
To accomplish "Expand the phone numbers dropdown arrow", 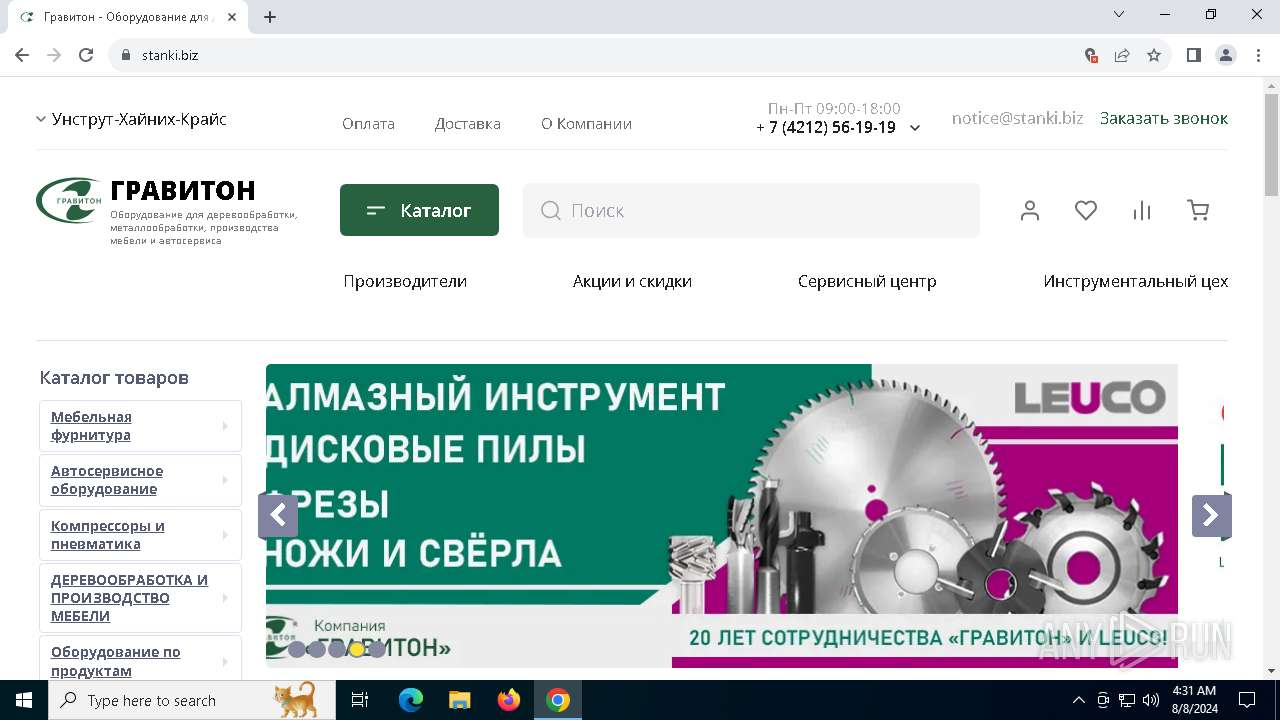I will coord(914,128).
